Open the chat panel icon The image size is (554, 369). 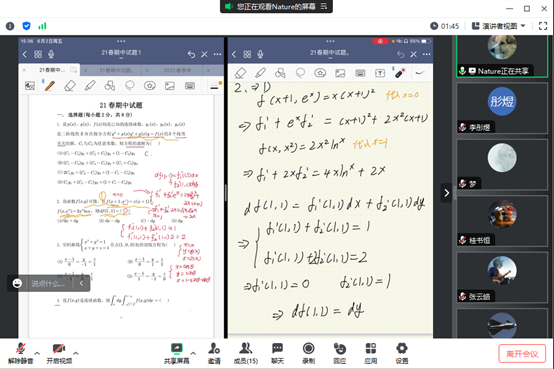(x=277, y=353)
